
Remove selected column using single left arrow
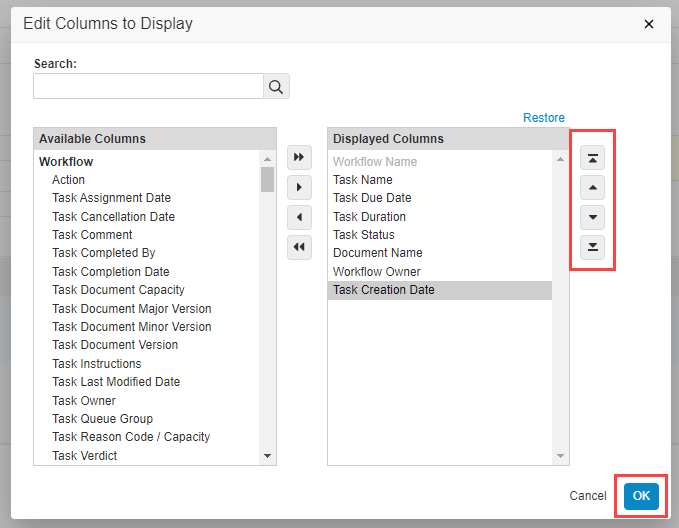(x=299, y=217)
